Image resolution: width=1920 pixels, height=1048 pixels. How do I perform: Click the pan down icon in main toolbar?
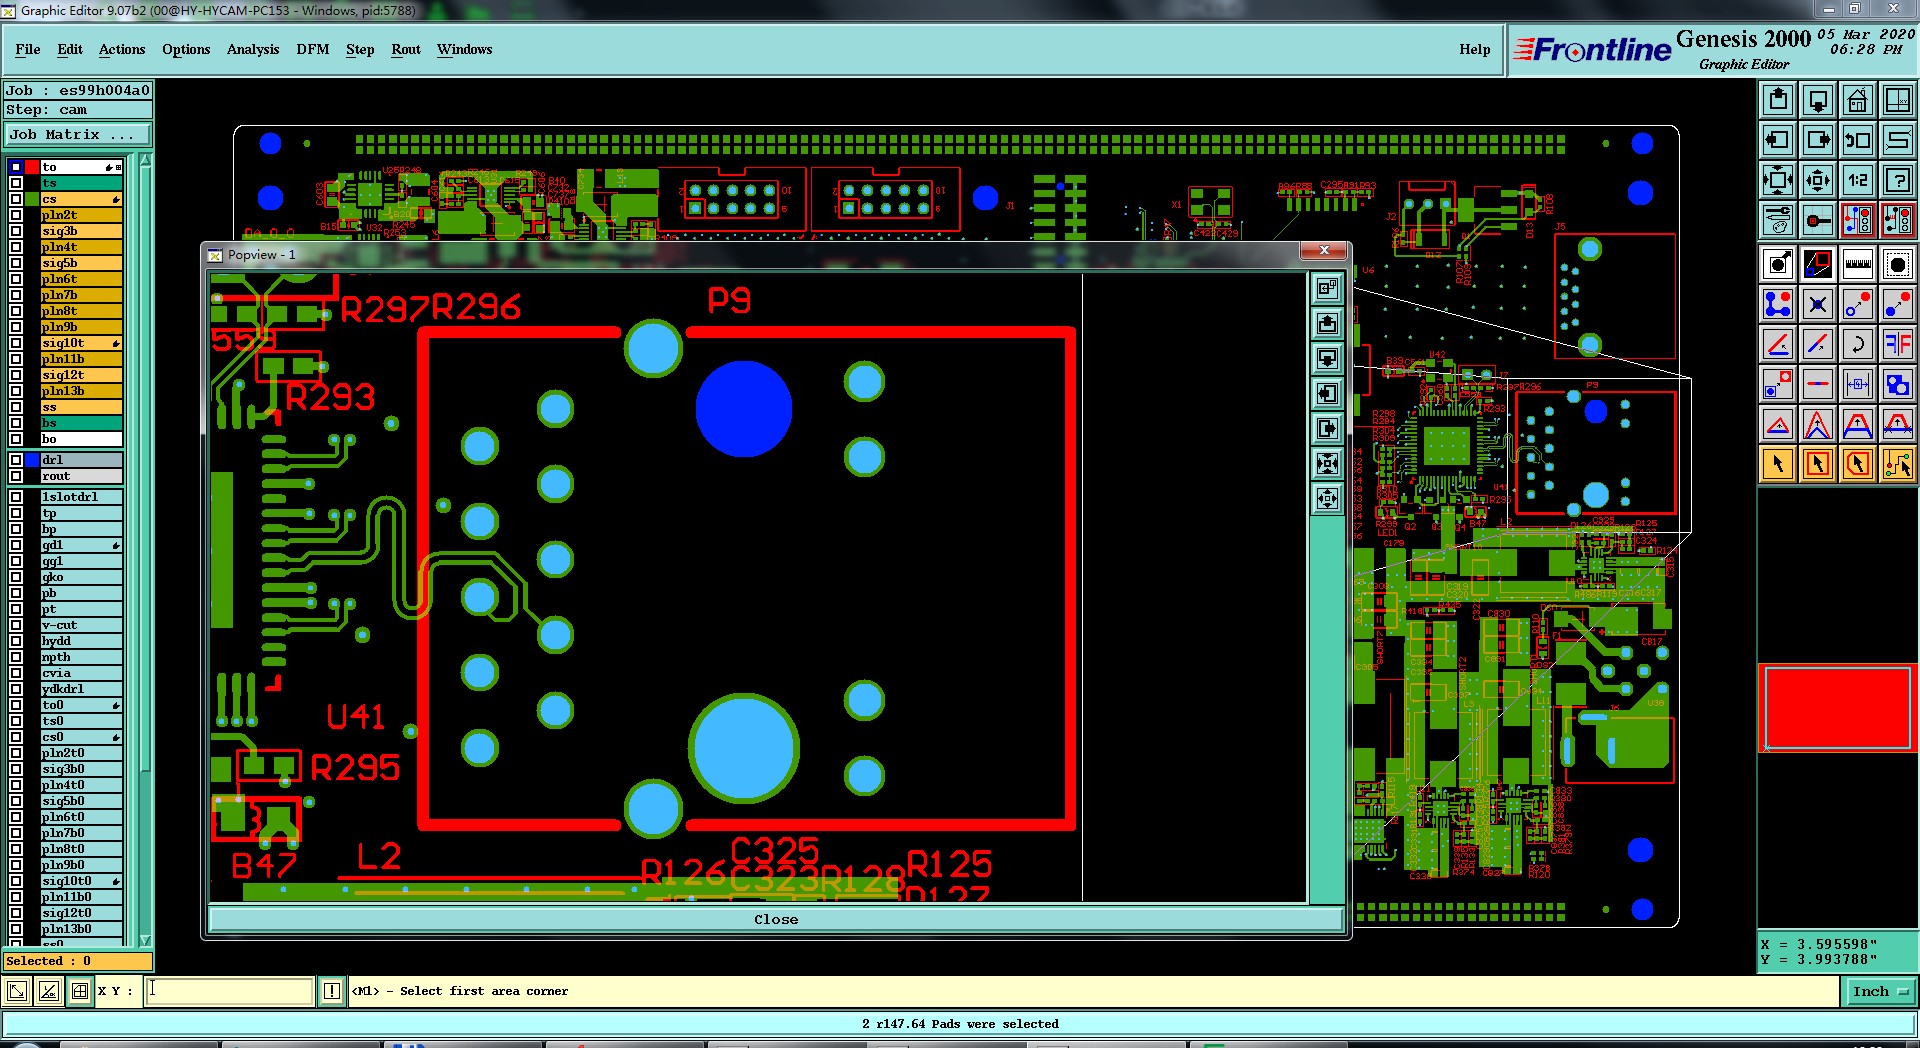tap(1818, 100)
